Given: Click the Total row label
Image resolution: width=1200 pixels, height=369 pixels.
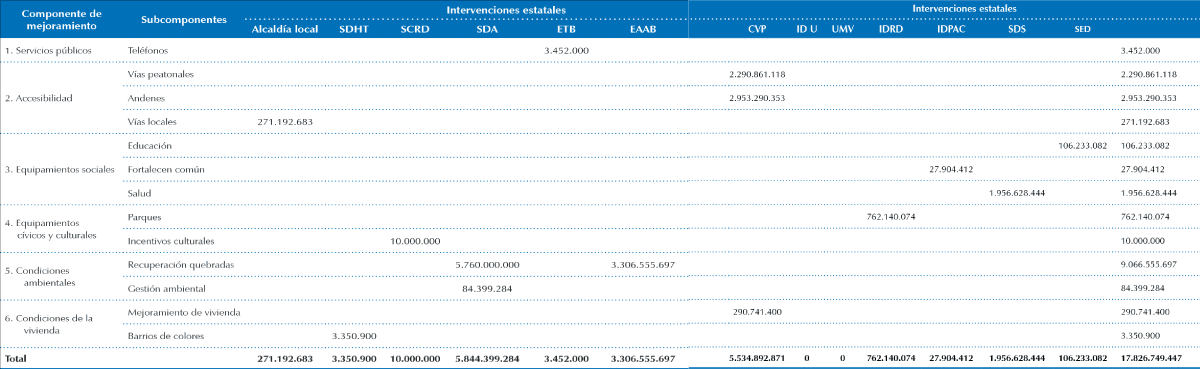Looking at the screenshot, I should tap(17, 358).
